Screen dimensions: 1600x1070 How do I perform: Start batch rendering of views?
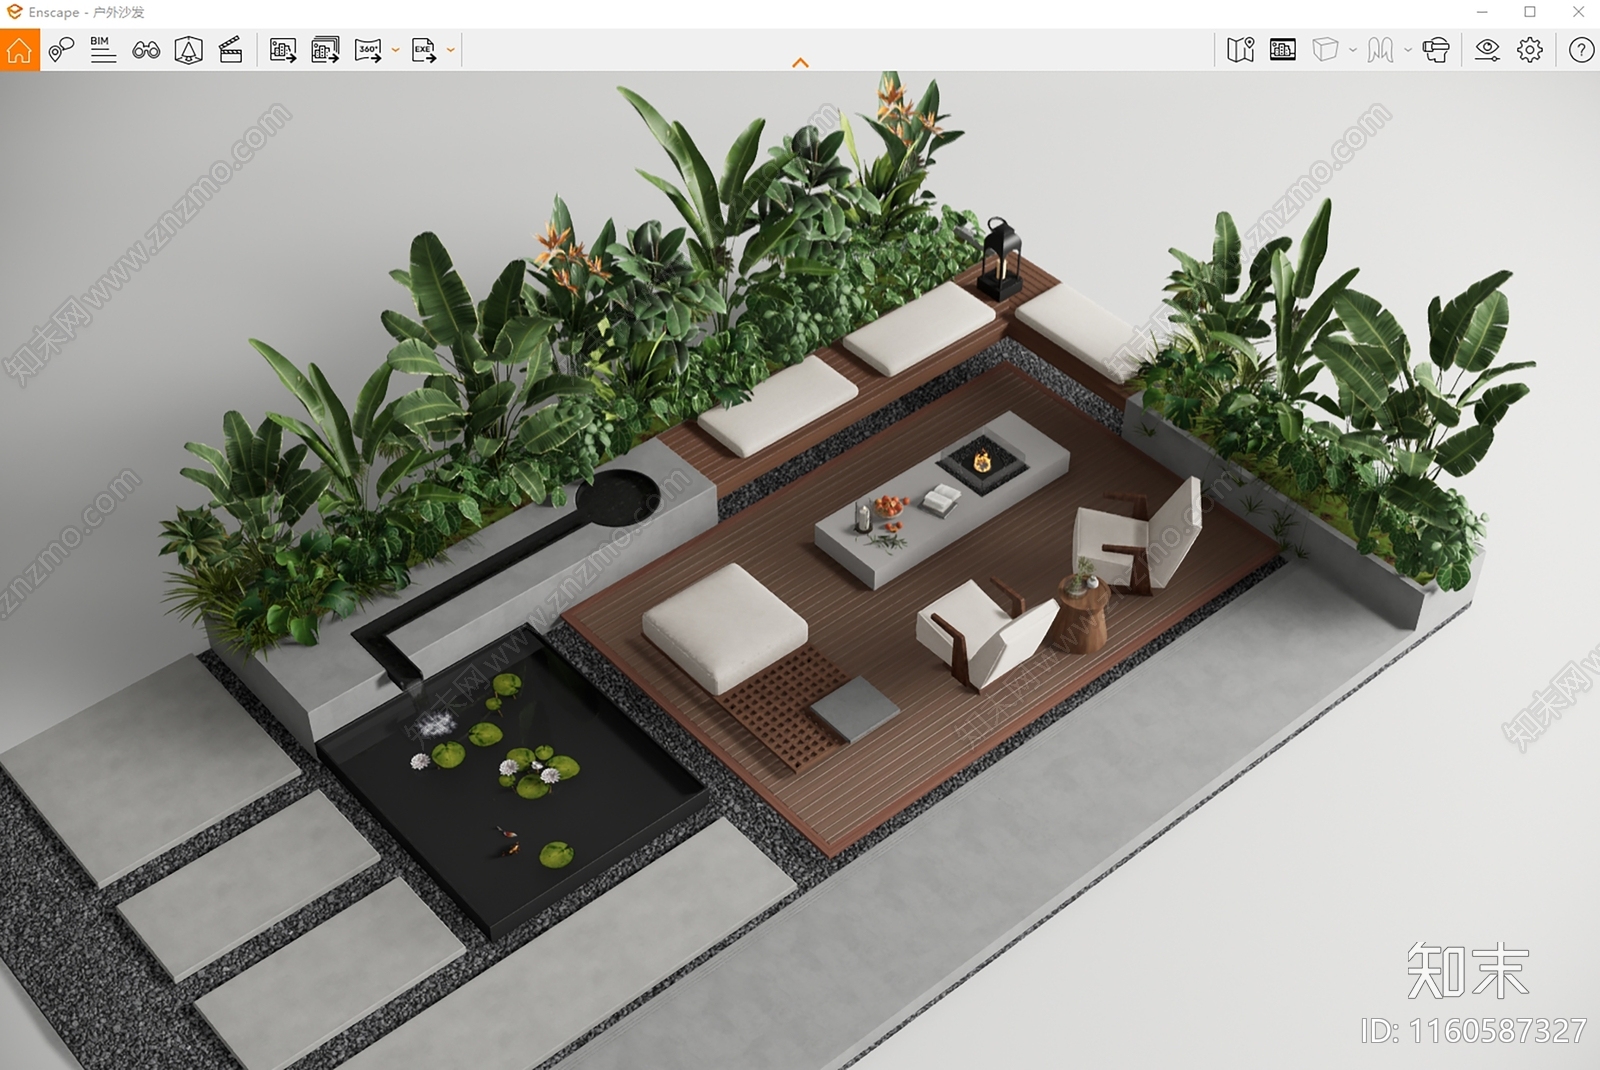pyautogui.click(x=325, y=49)
